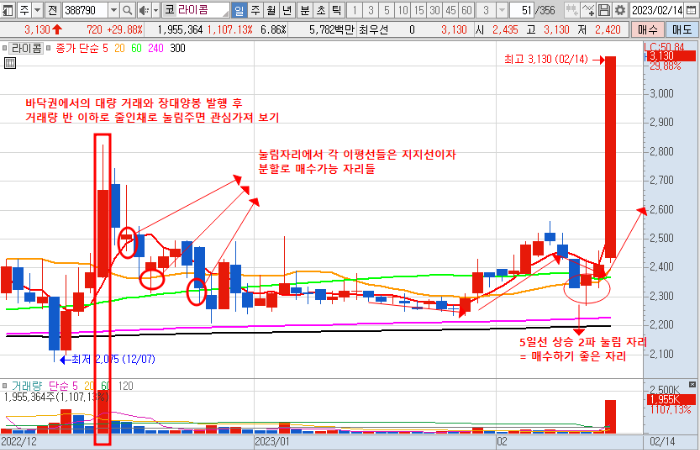
Task: Expand the sound options dropdown arrow
Action: 155,10
